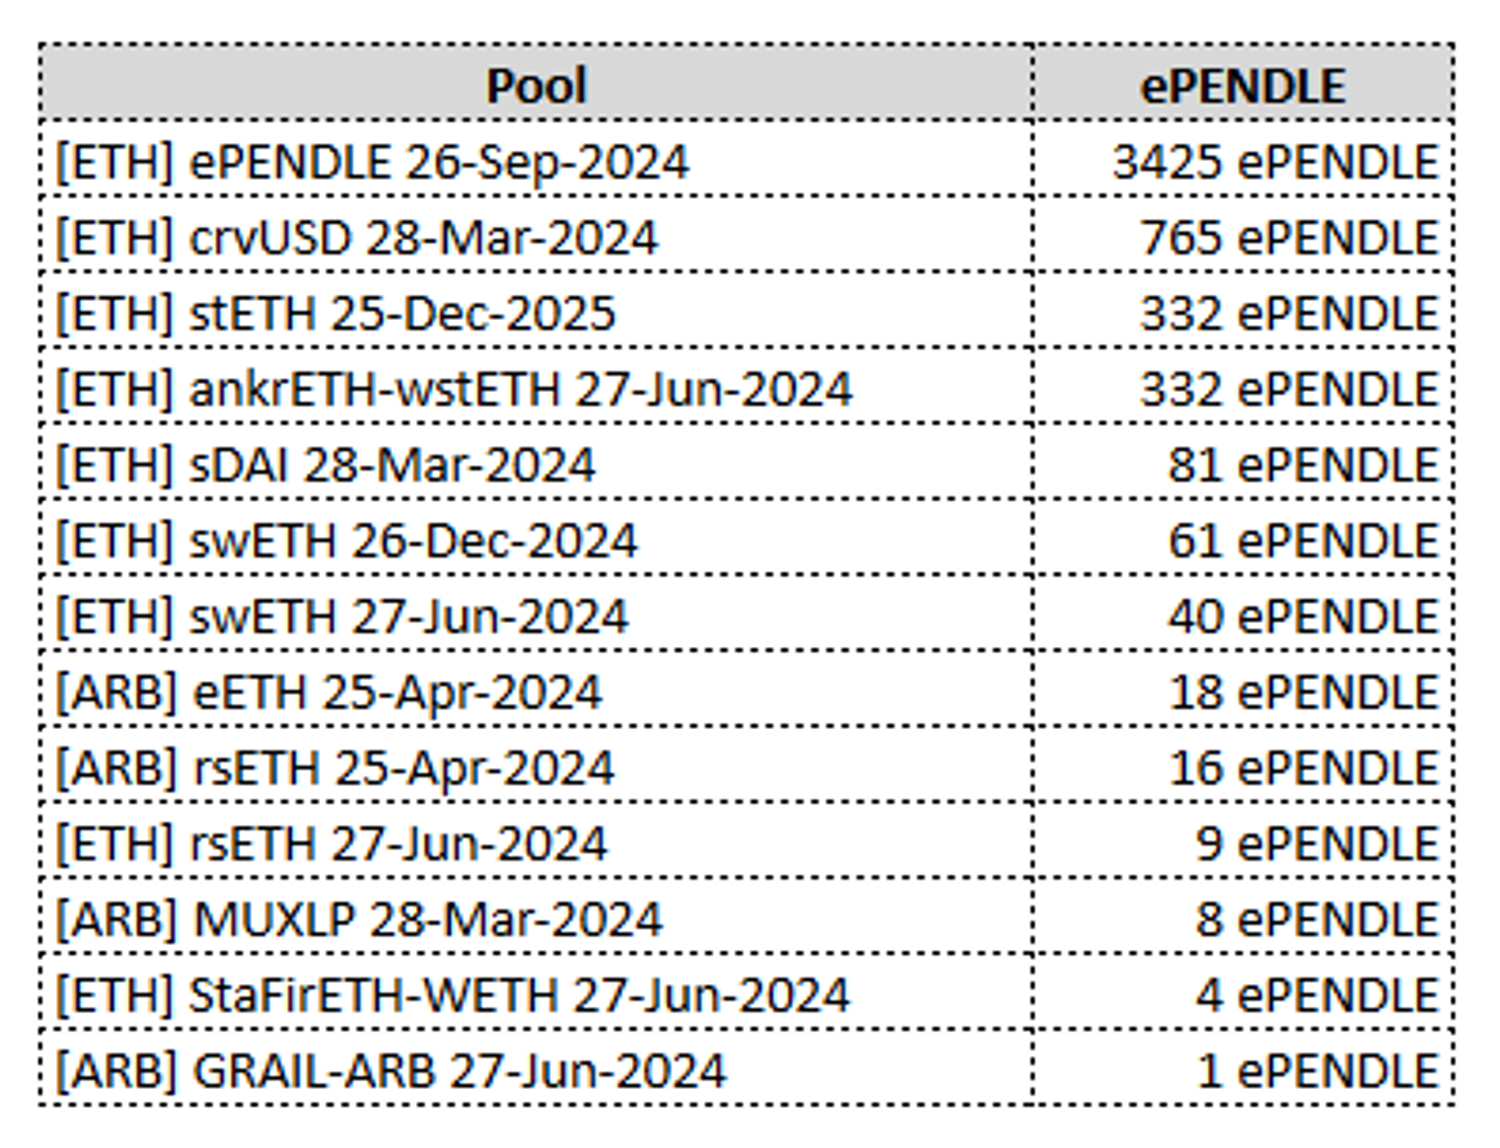Click the MUXLP 28-Mar-2024 pool cell
1500x1148 pixels.
coord(358,919)
